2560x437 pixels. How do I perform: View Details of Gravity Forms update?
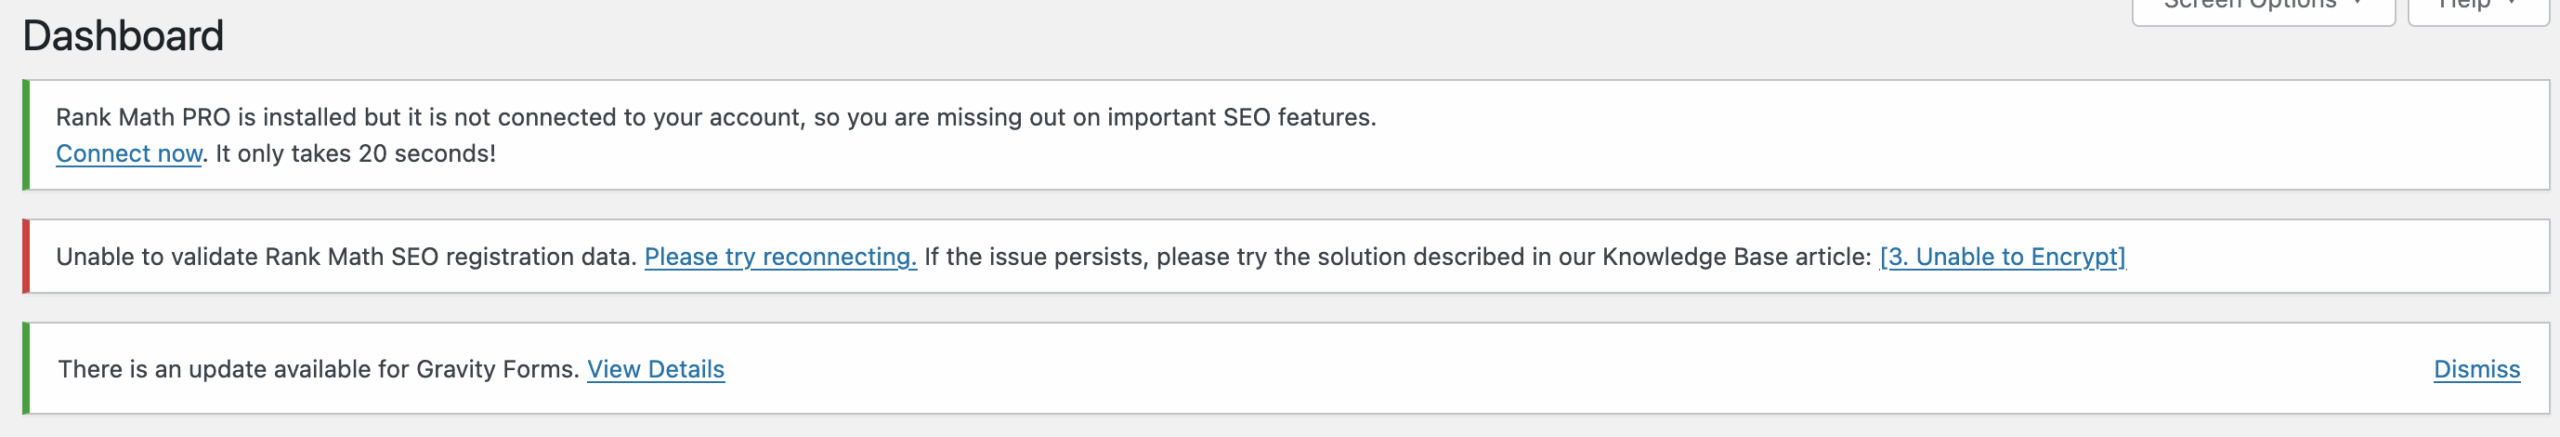pyautogui.click(x=655, y=369)
